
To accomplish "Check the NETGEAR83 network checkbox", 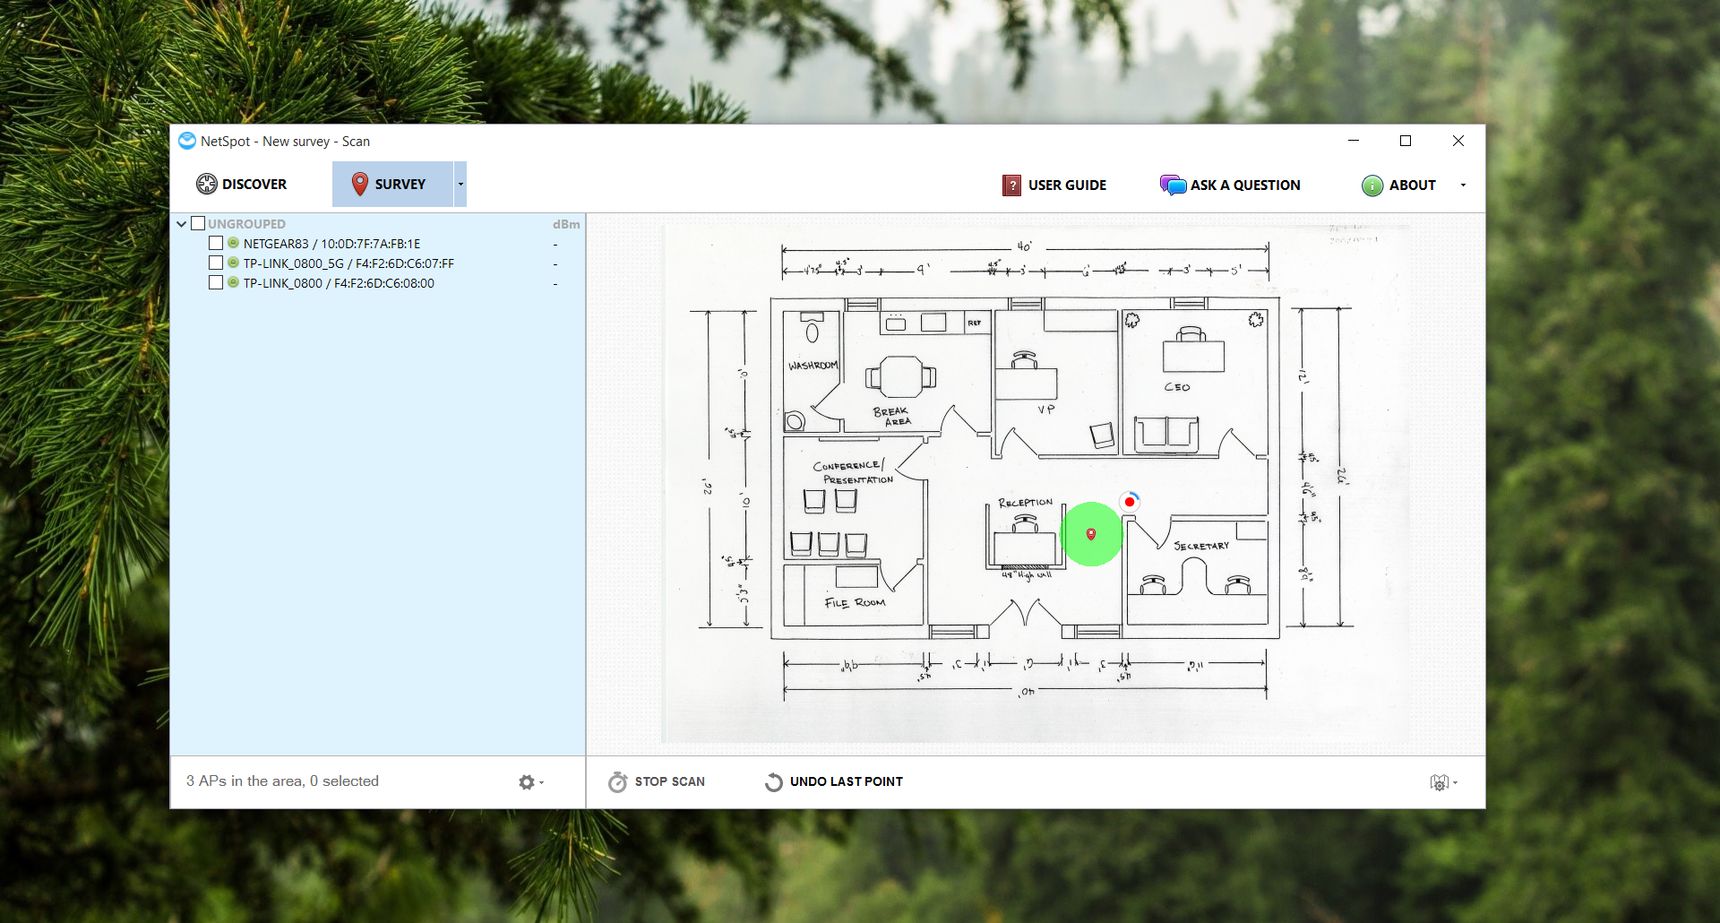I will click(215, 243).
